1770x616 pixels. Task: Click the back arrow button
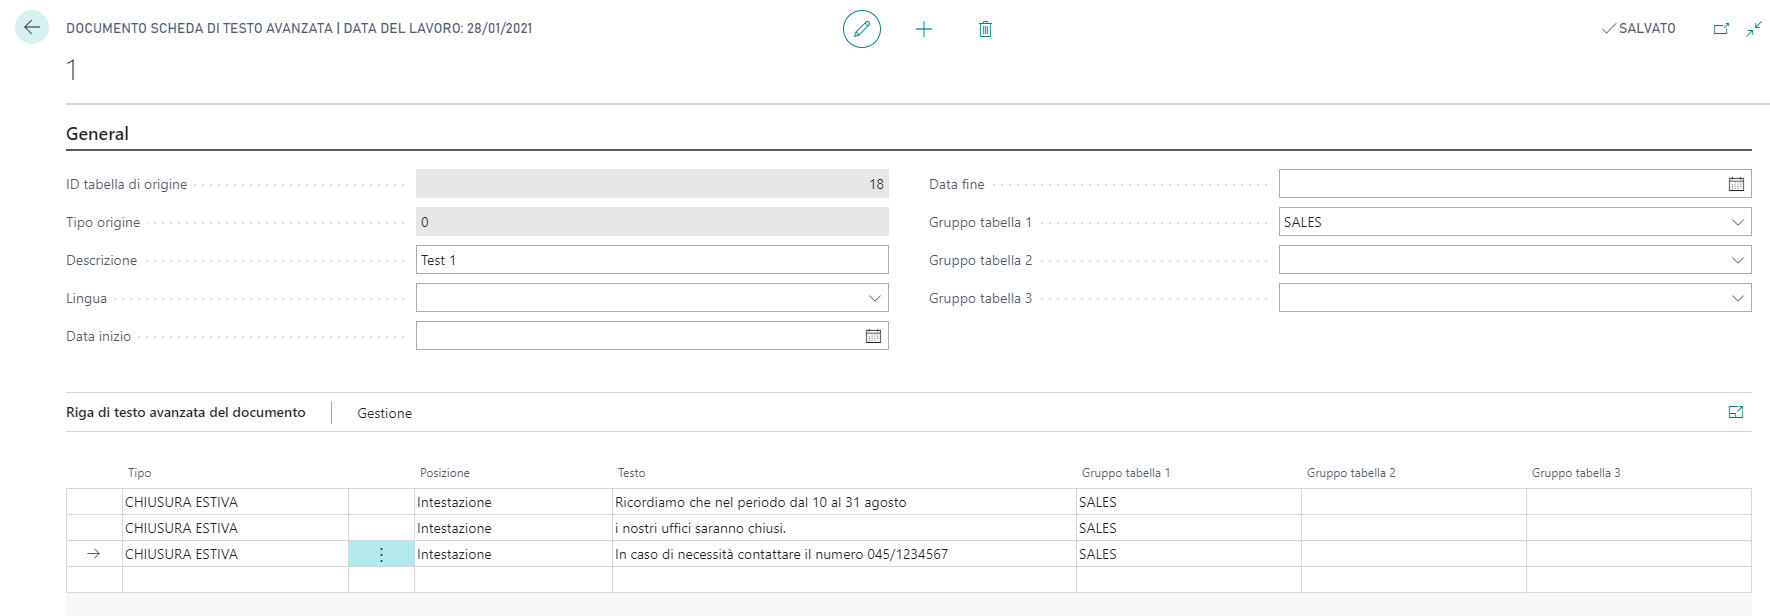pyautogui.click(x=32, y=28)
